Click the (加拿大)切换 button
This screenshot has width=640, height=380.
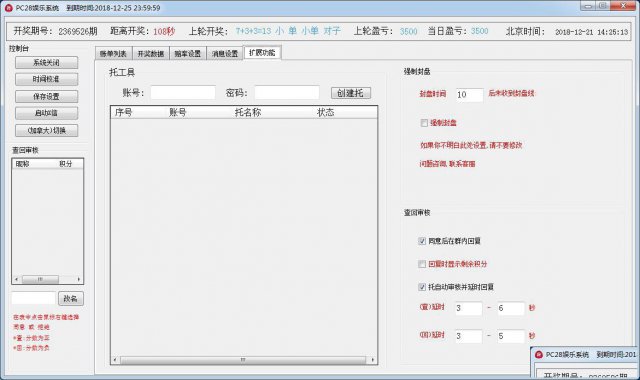(x=47, y=130)
